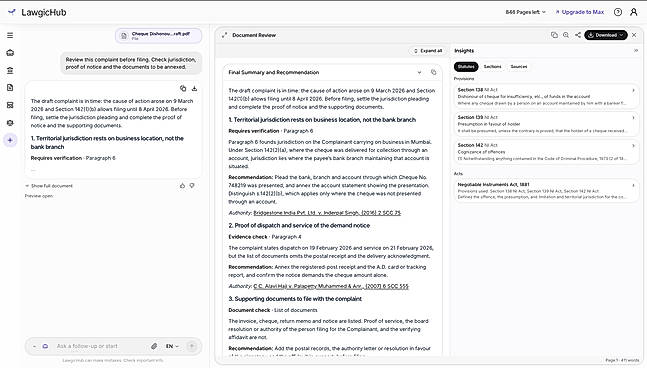This screenshot has width=647, height=368.
Task: Click the purple assistant mode icon in chat input
Action: (x=45, y=346)
